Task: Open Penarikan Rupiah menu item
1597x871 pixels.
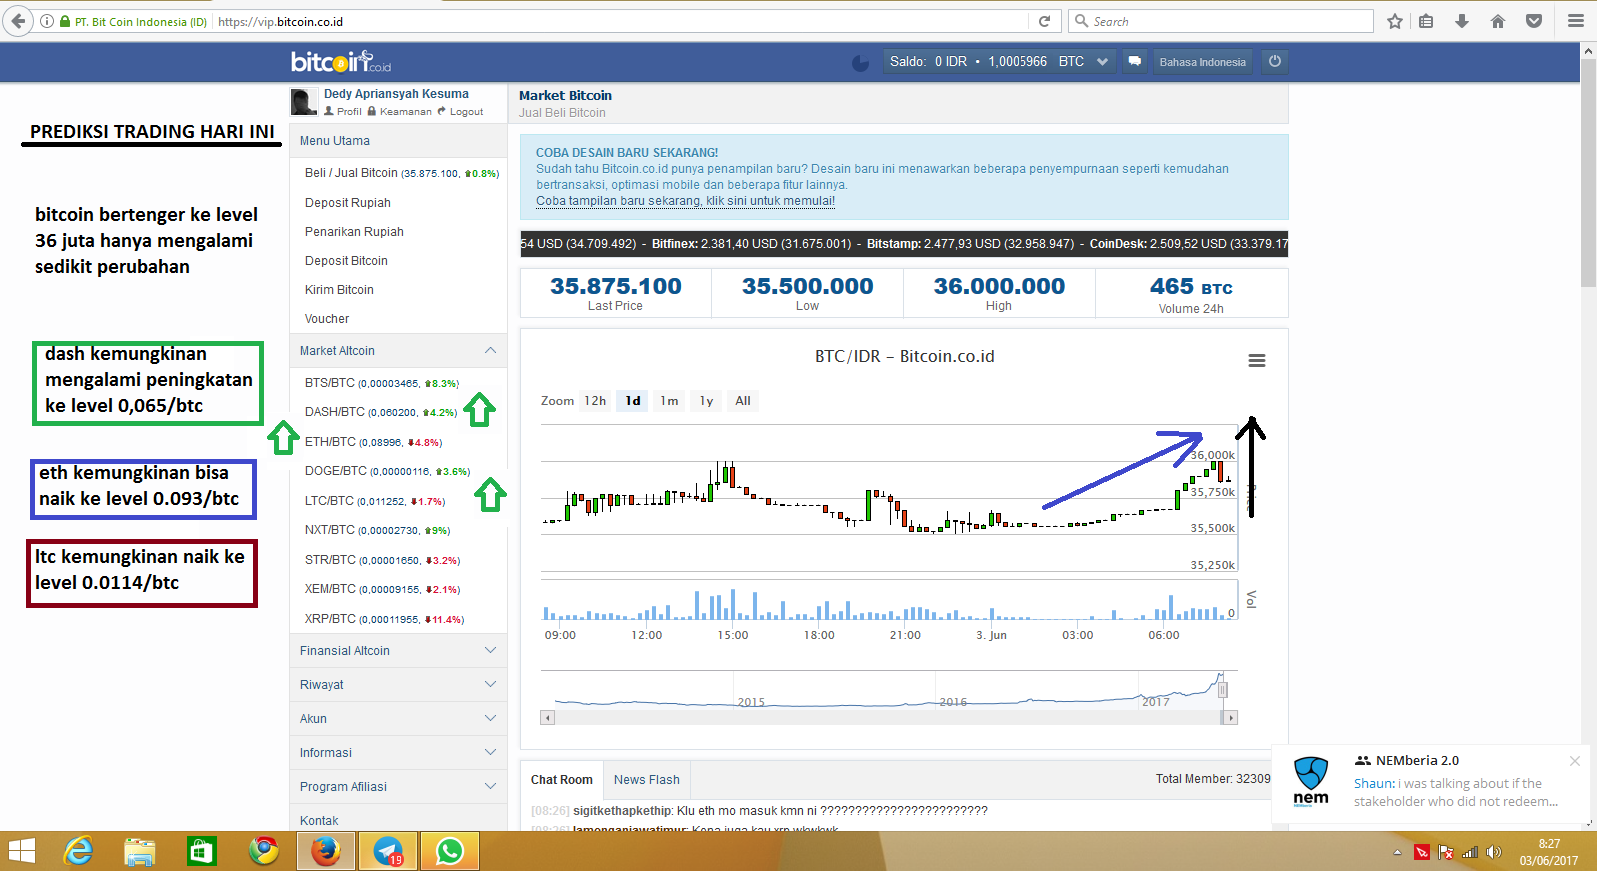Action: (x=354, y=232)
